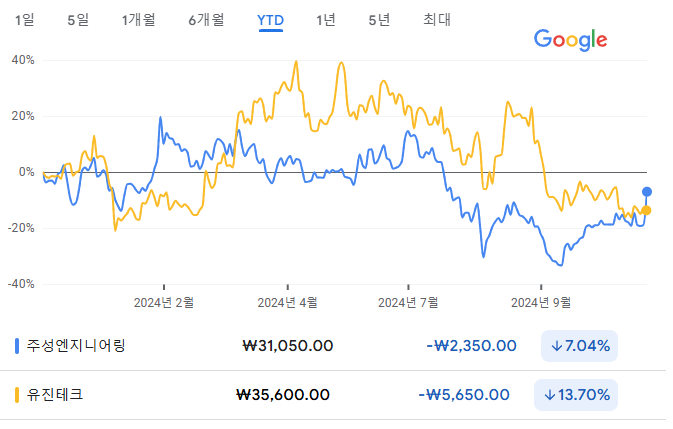Open the 주성엔지니어링 stock row
Screen dimensions: 673x429
333,346
